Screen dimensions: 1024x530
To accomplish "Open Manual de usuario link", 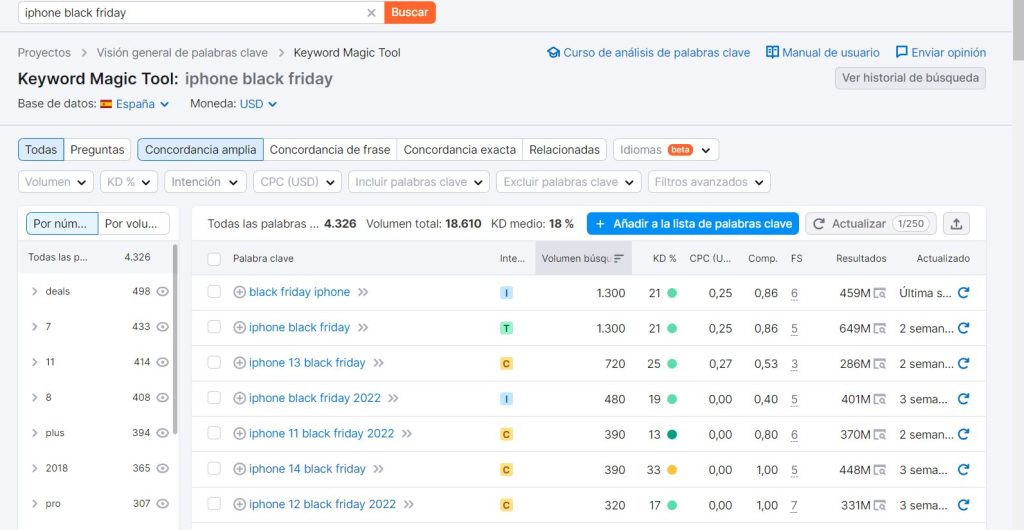I will [x=823, y=52].
